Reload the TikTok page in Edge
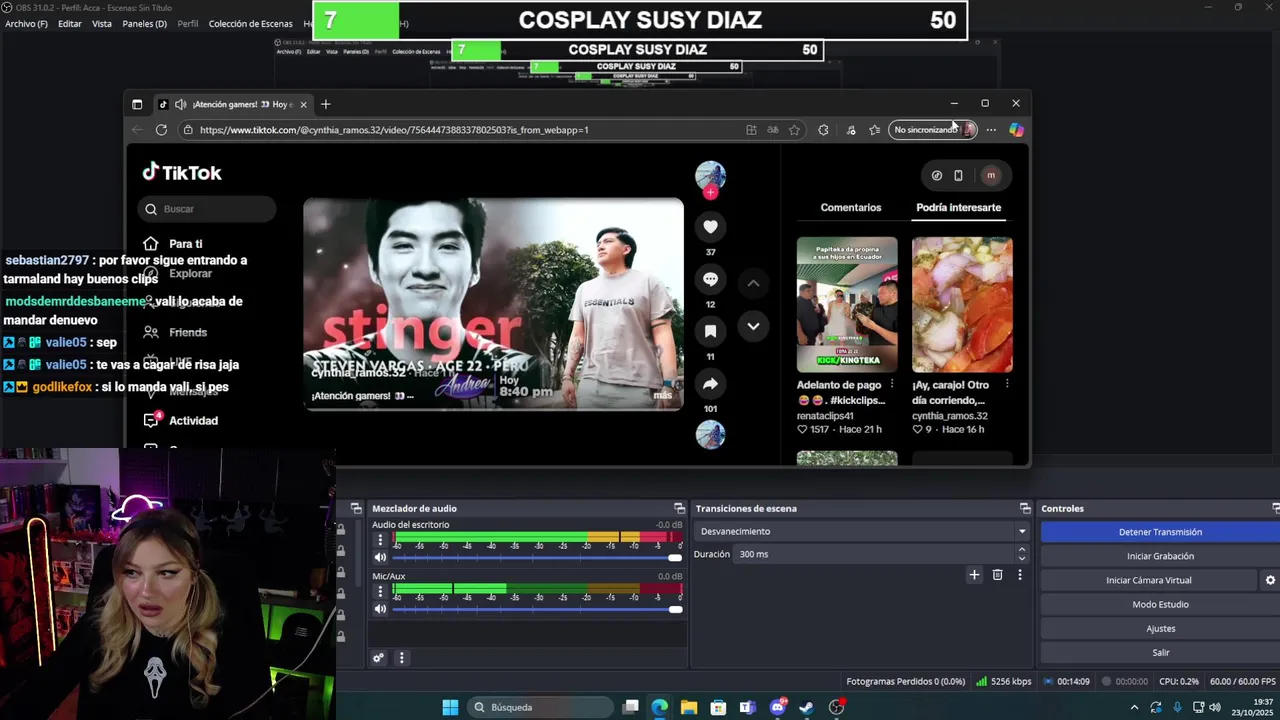The width and height of the screenshot is (1280, 720). point(161,130)
